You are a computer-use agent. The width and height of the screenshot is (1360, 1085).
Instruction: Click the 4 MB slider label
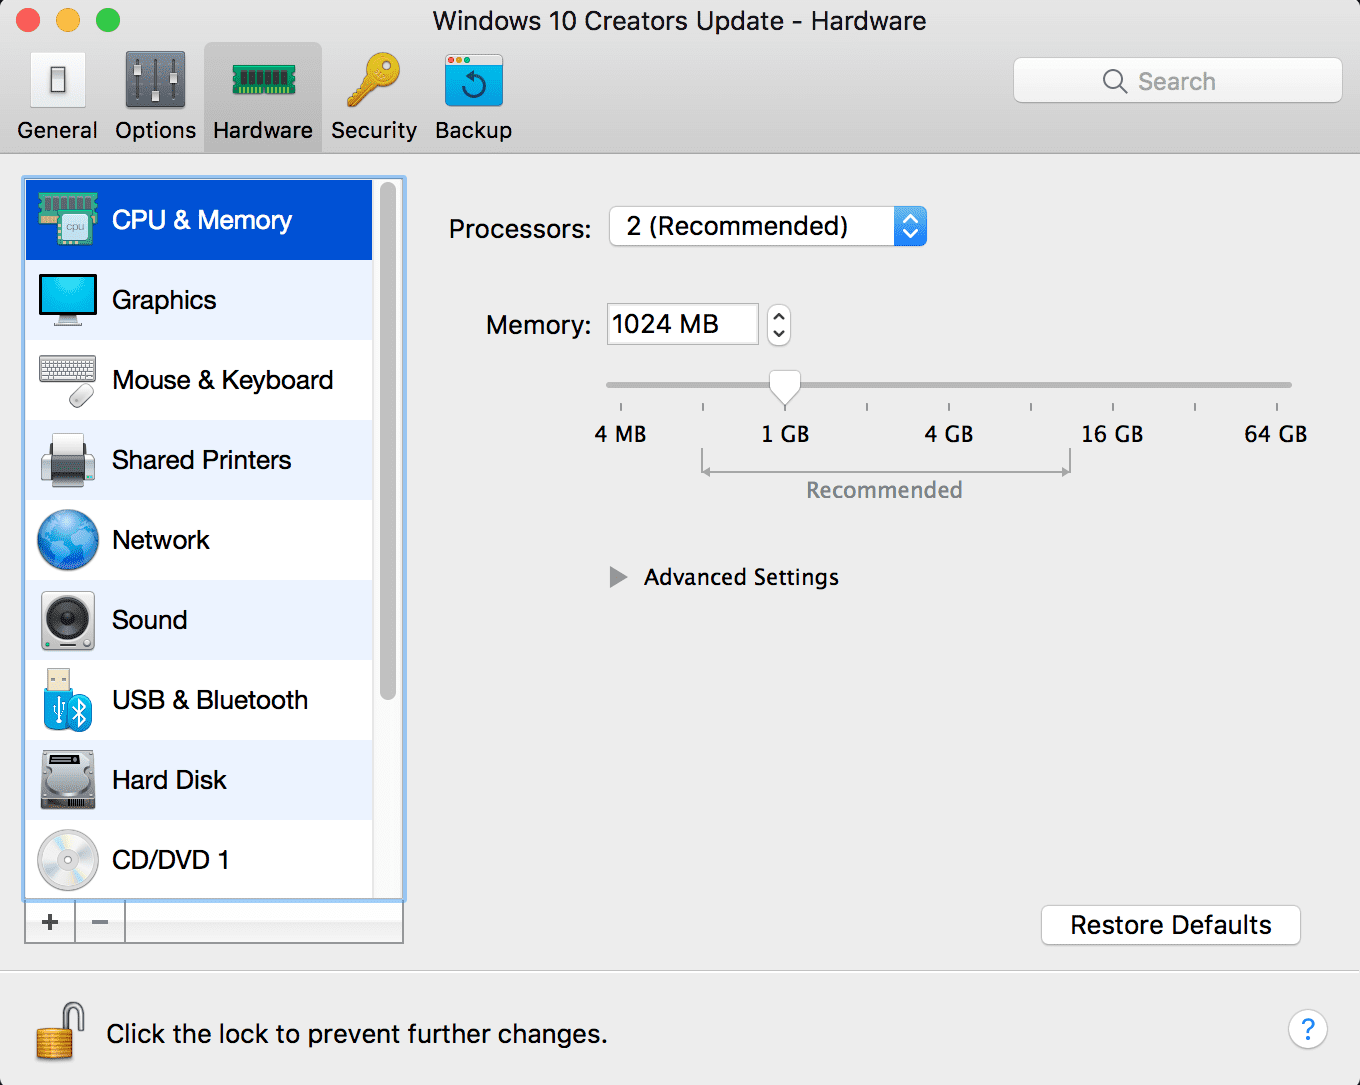[x=620, y=434]
